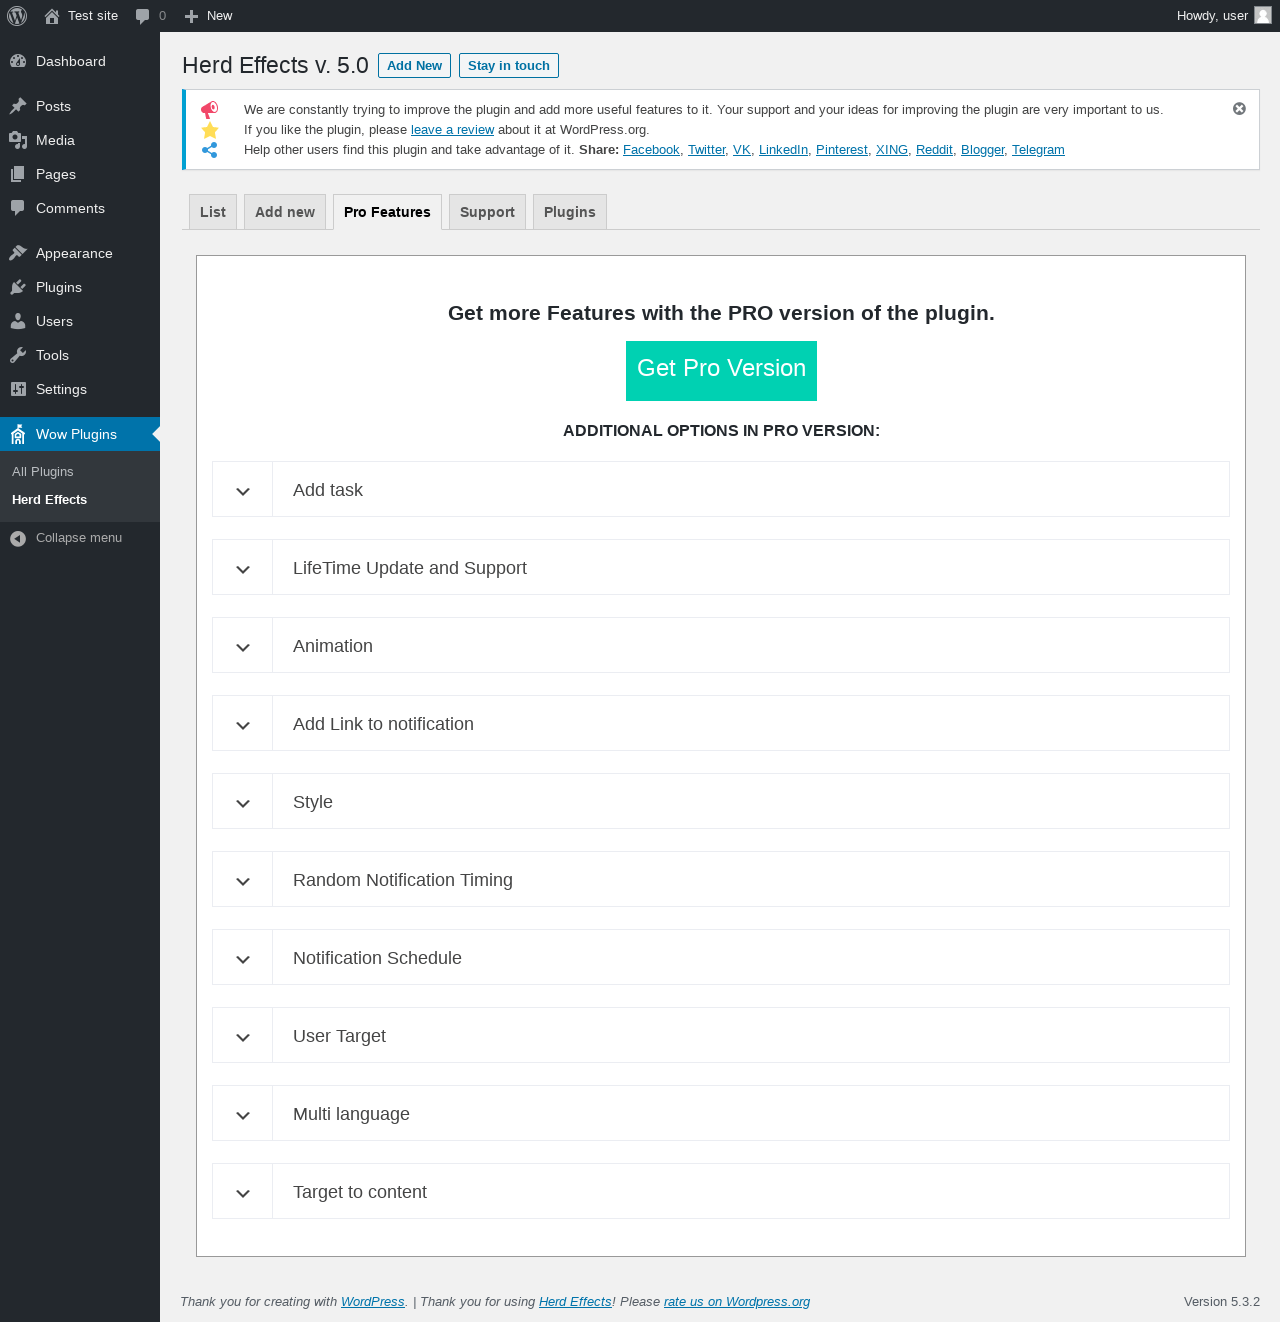The height and width of the screenshot is (1322, 1280).
Task: Click the Settings sliders icon
Action: 18,389
